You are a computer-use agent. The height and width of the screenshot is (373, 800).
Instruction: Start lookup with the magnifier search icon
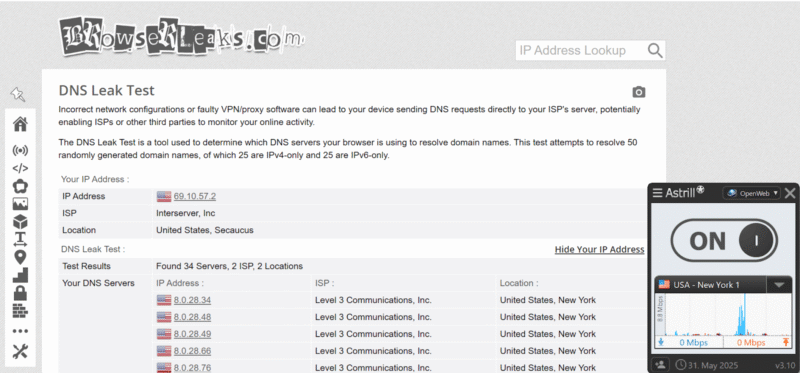tap(655, 51)
